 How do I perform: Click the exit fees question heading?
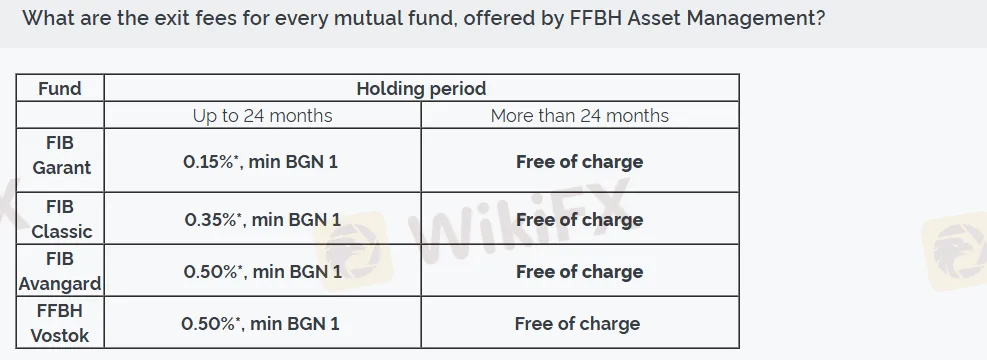(x=423, y=18)
